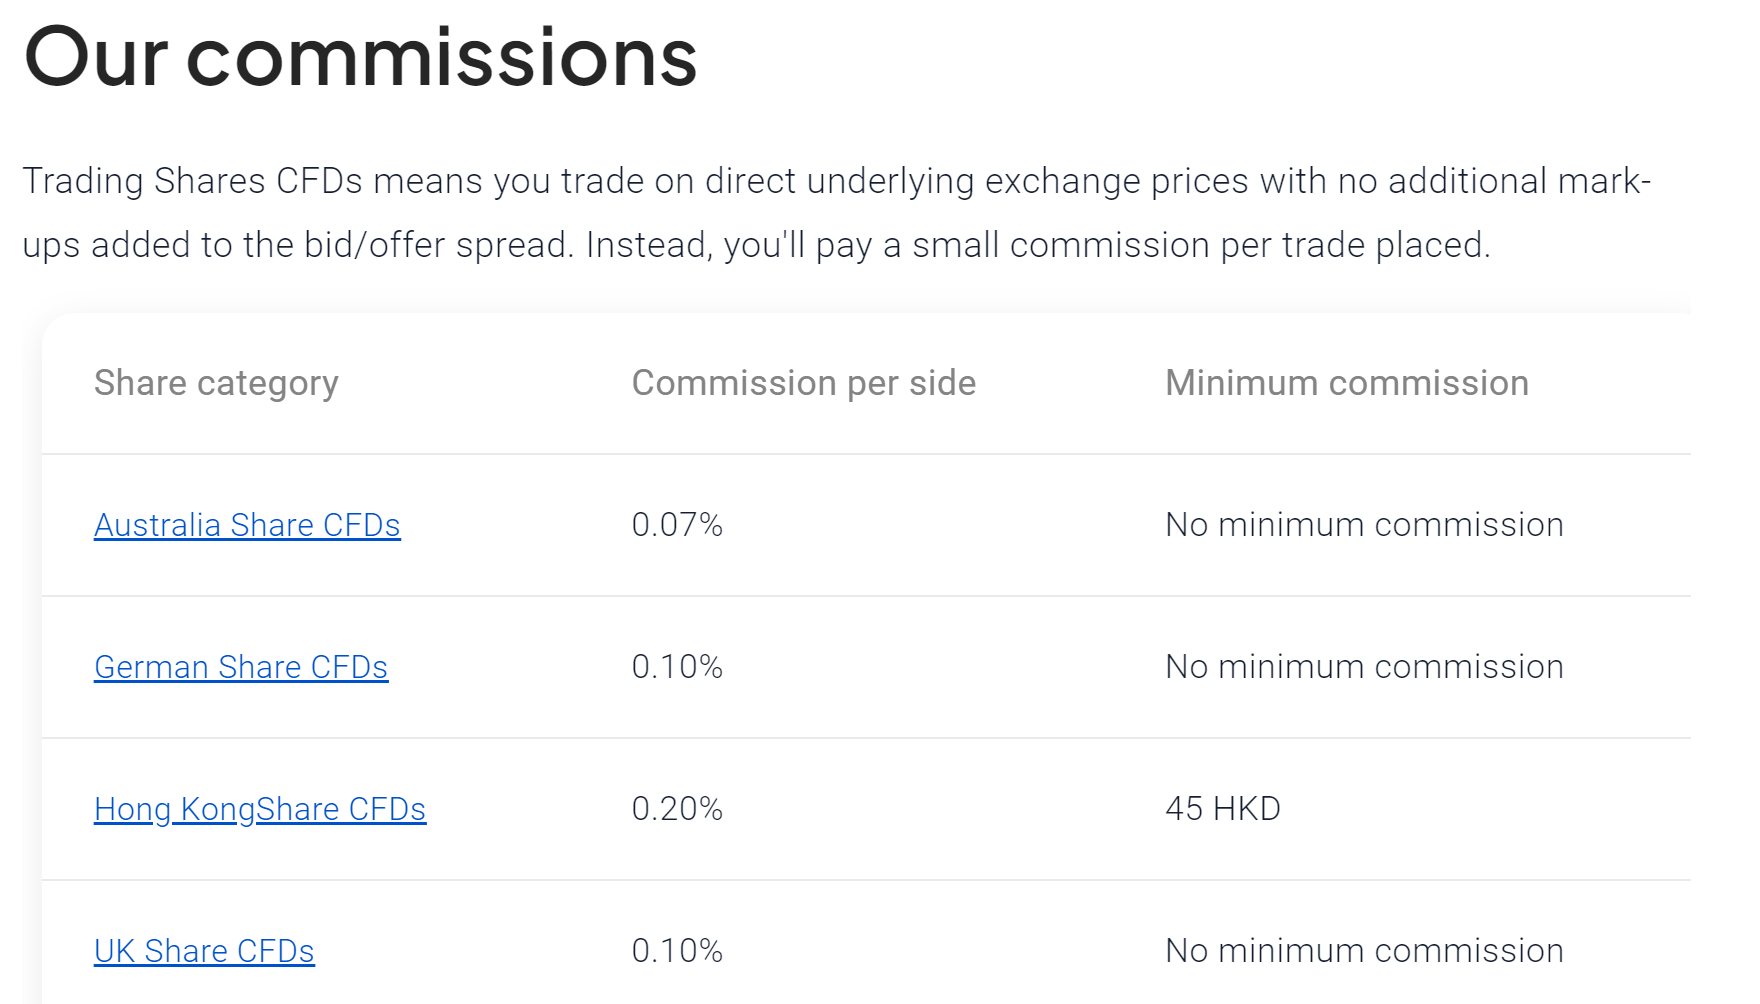Screen dimensions: 1760x1004
Task: Click the Our commissions heading
Action: pyautogui.click(x=360, y=57)
